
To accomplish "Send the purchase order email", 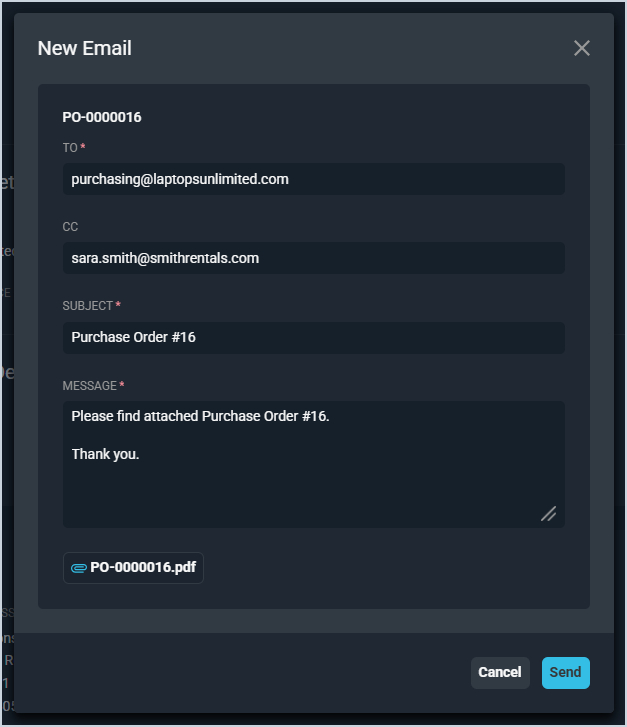I will point(565,672).
